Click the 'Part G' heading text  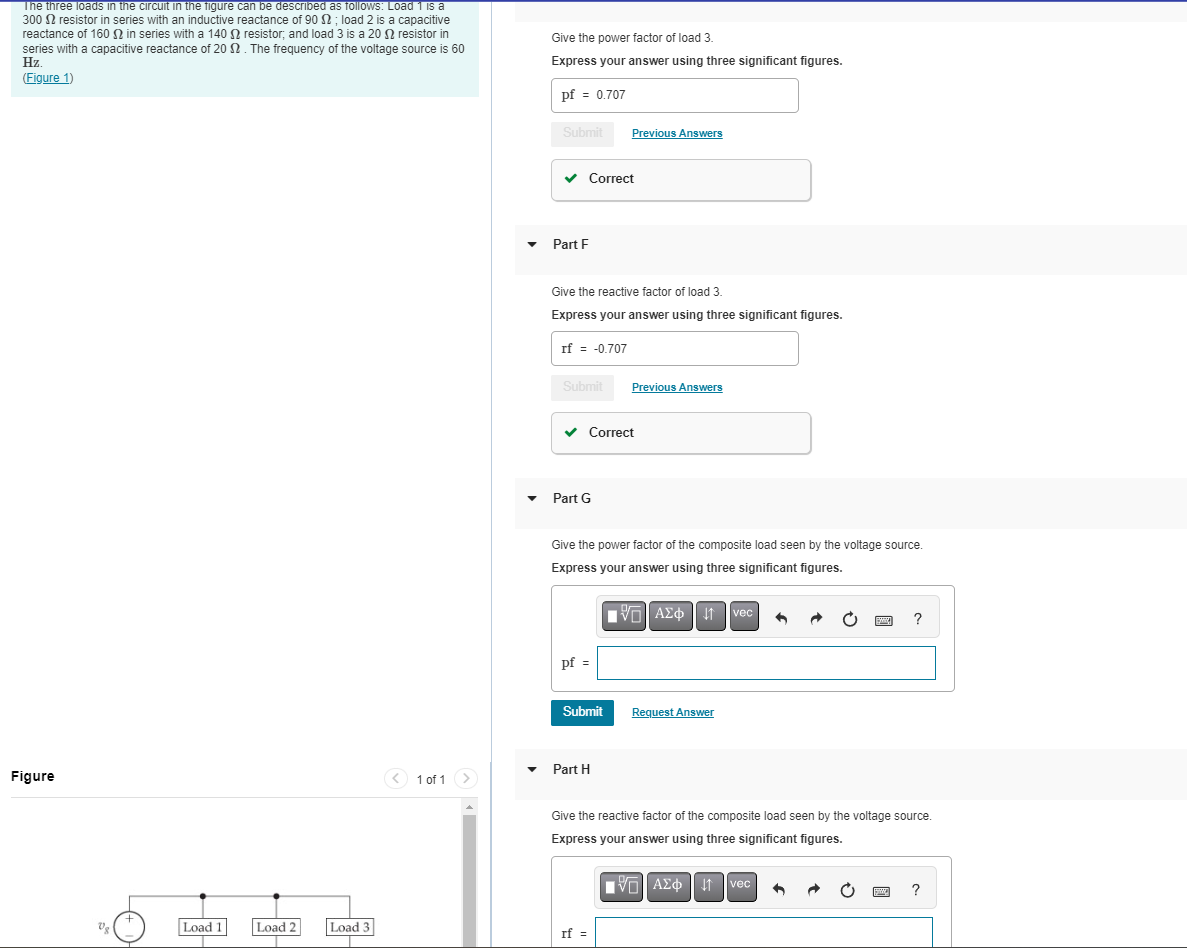(572, 498)
